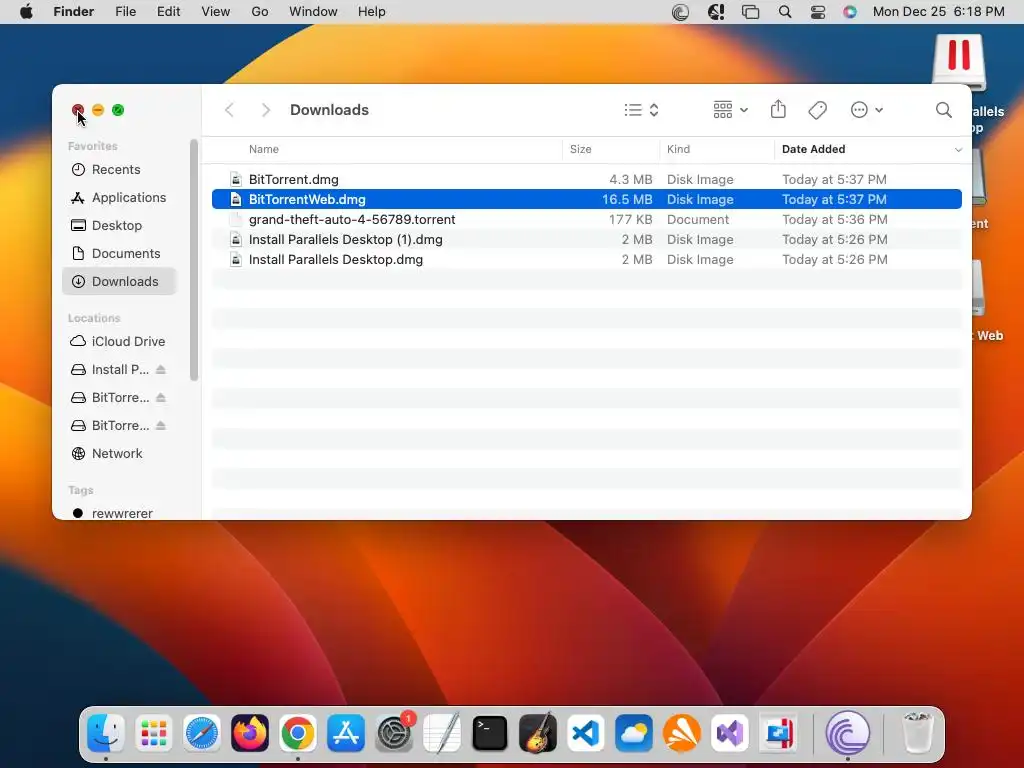Open the Share button in Finder toolbar
This screenshot has width=1024, height=768.
[778, 109]
